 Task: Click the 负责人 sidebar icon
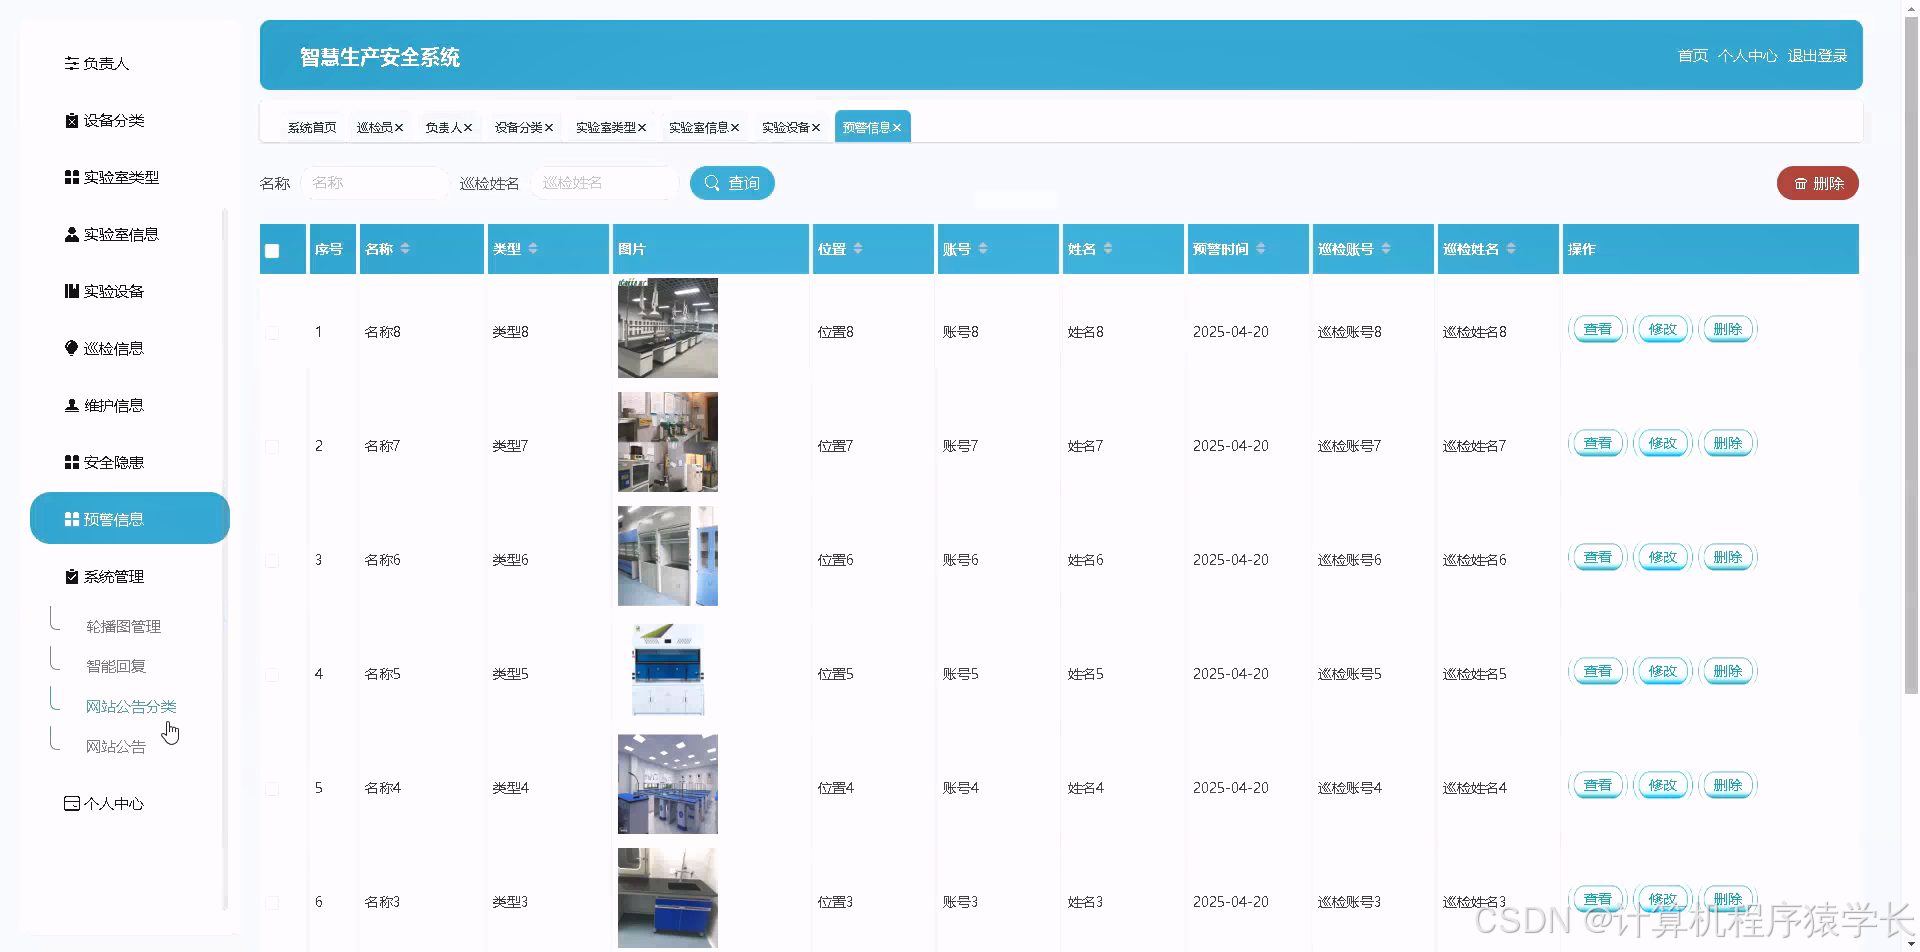point(71,64)
